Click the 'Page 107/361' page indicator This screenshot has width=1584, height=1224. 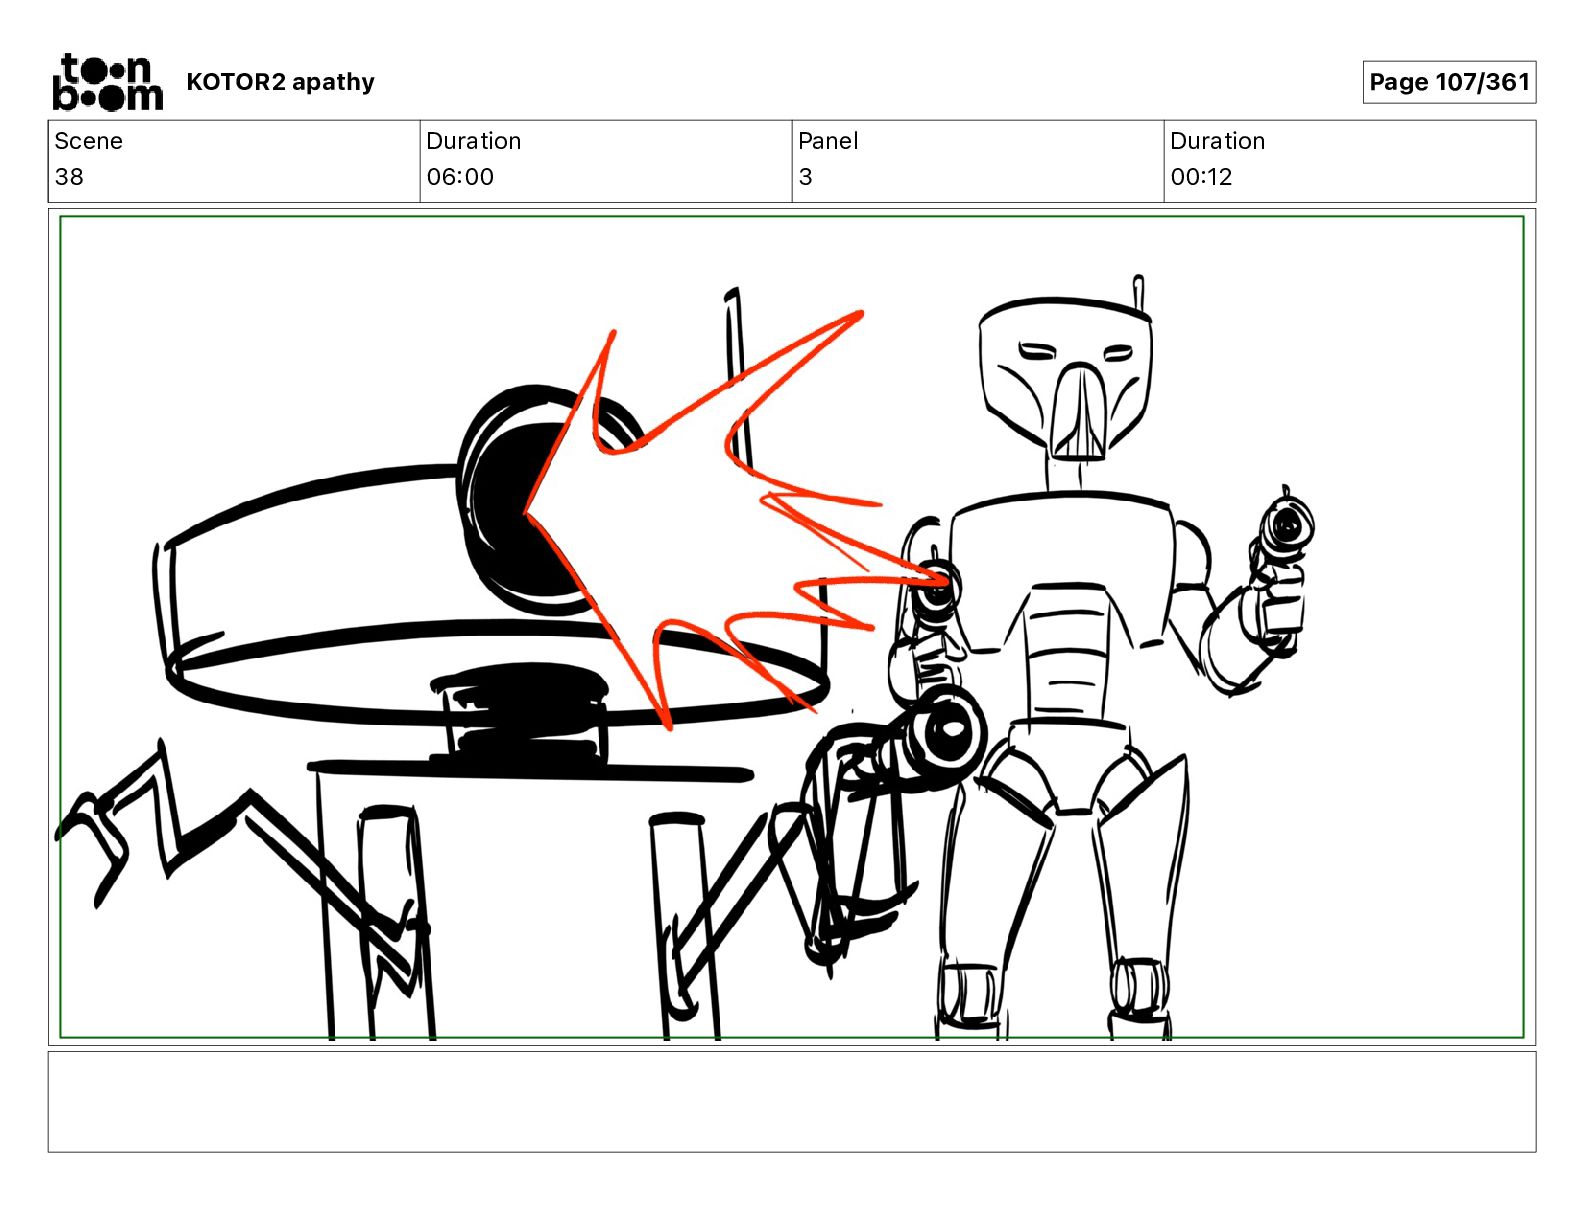tap(1449, 82)
